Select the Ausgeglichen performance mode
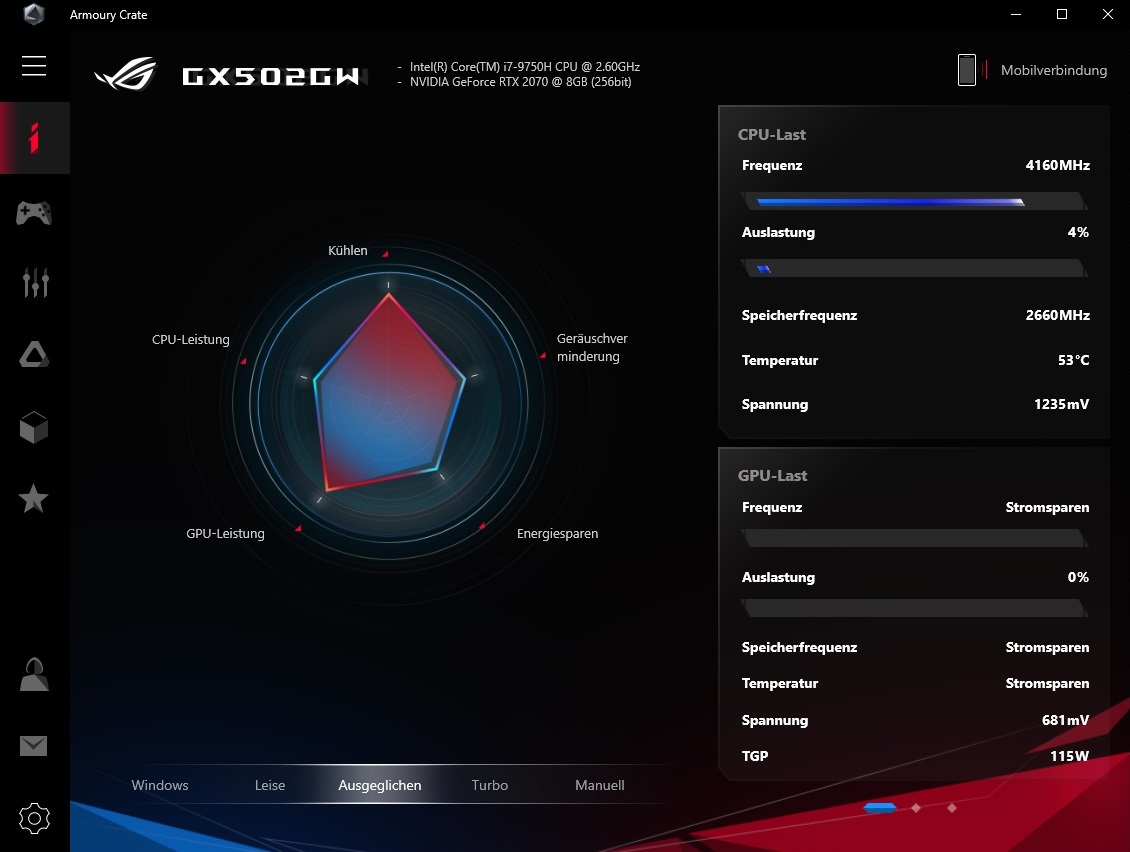The image size is (1130, 852). click(380, 785)
